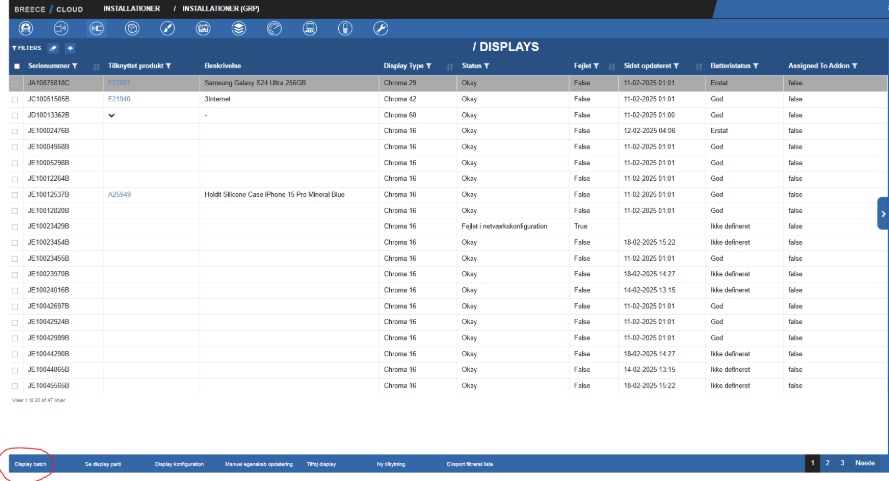Go to page 2 of the table
Screen dimensions: 889x481
(827, 463)
